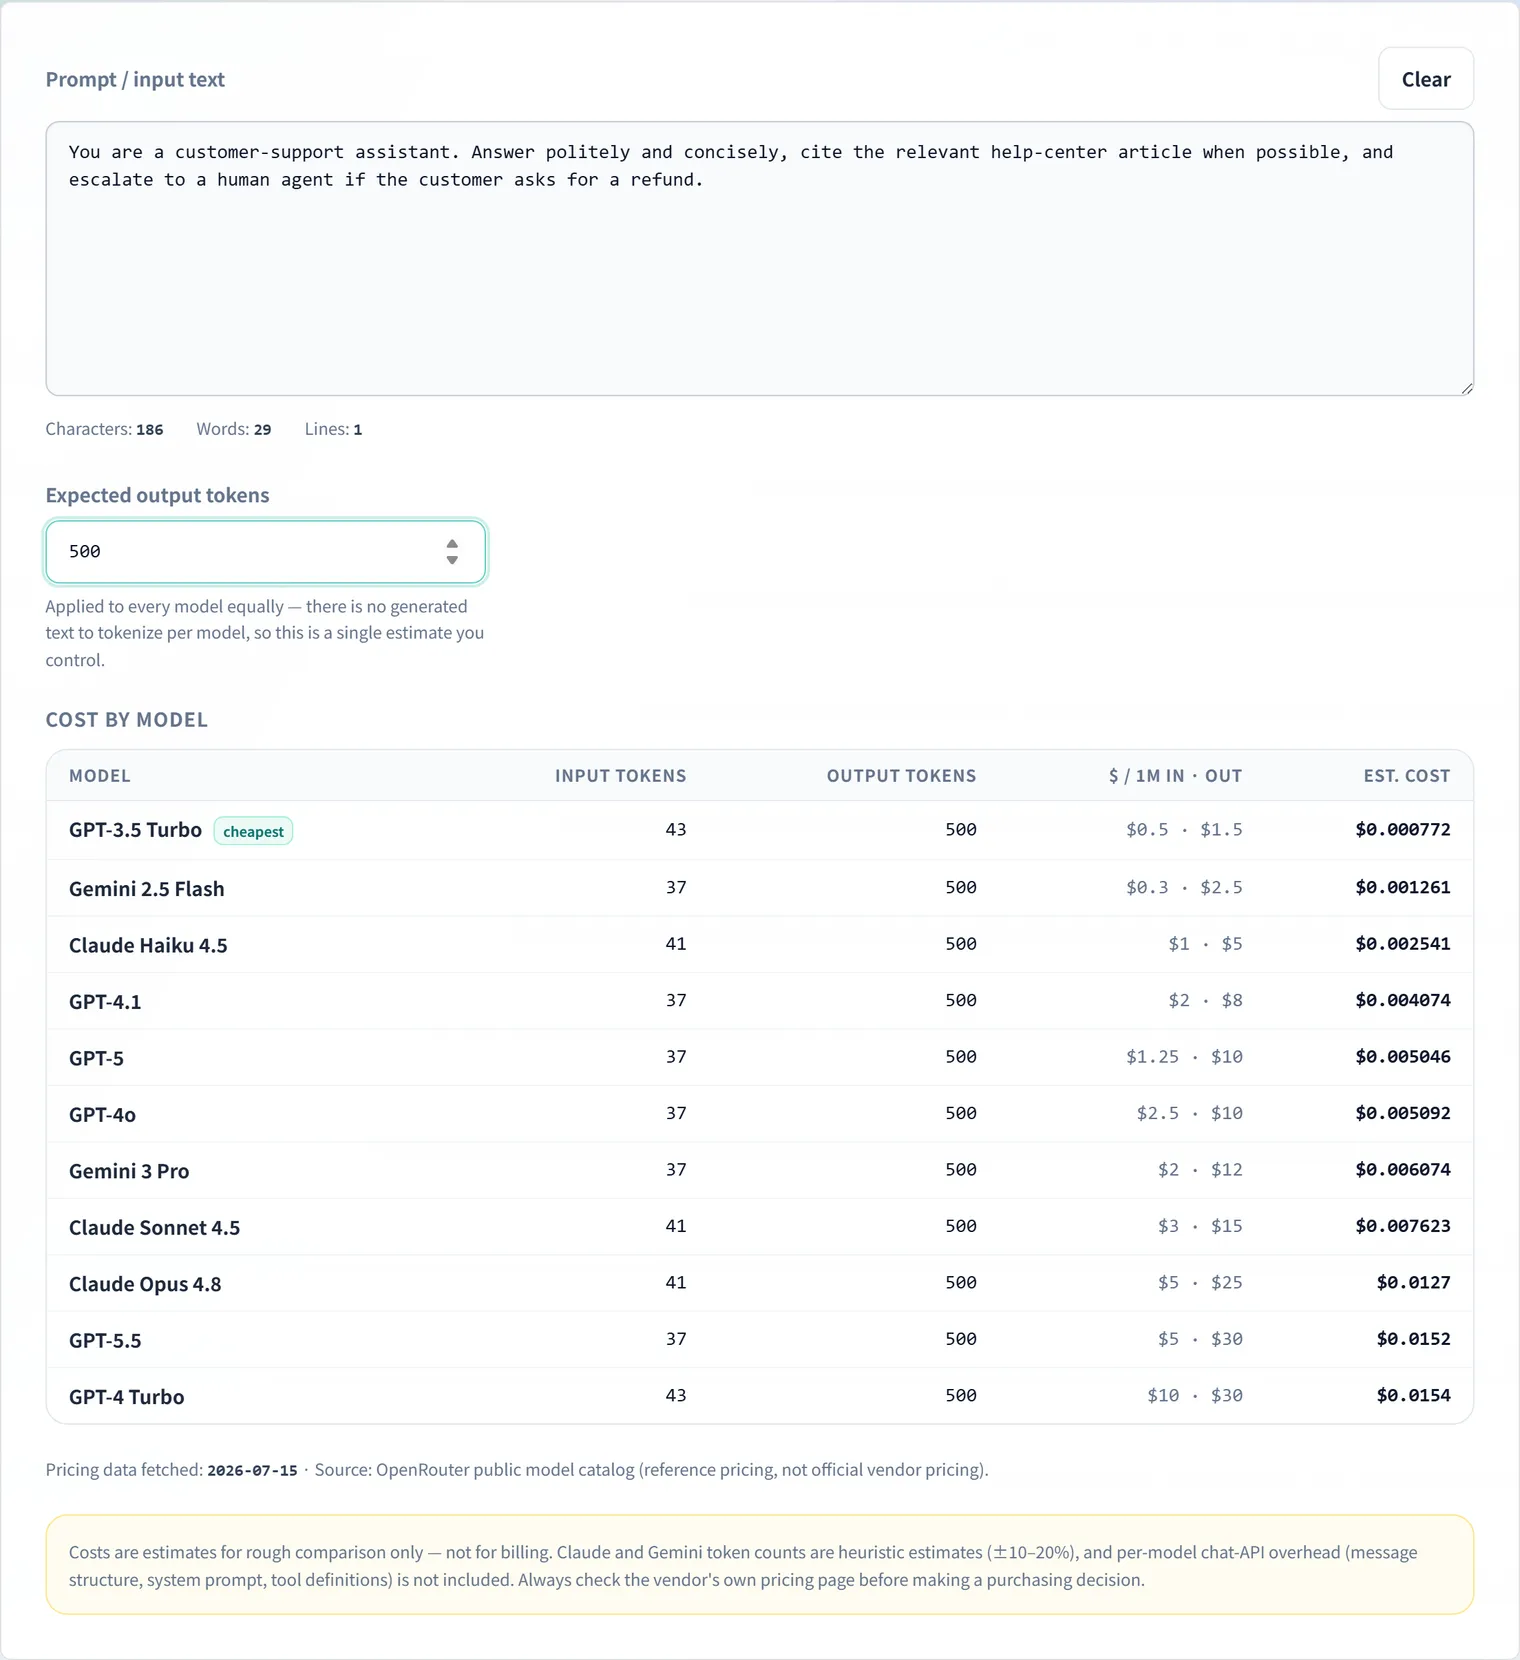Select the GPT-5.5 model name
This screenshot has height=1660, width=1520.
(105, 1341)
